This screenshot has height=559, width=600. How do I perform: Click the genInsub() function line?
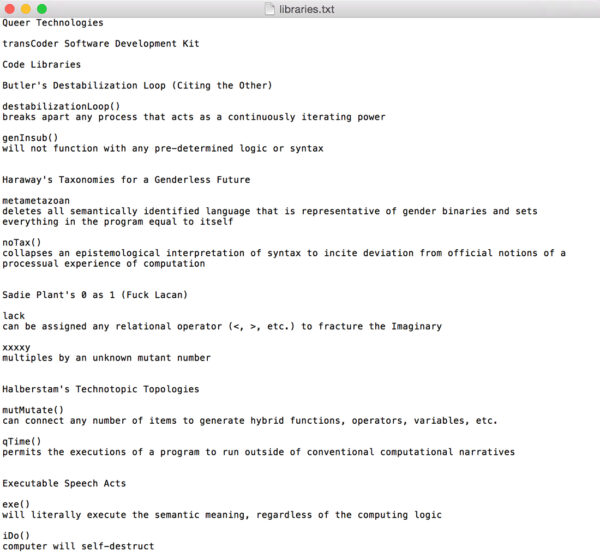pos(30,138)
